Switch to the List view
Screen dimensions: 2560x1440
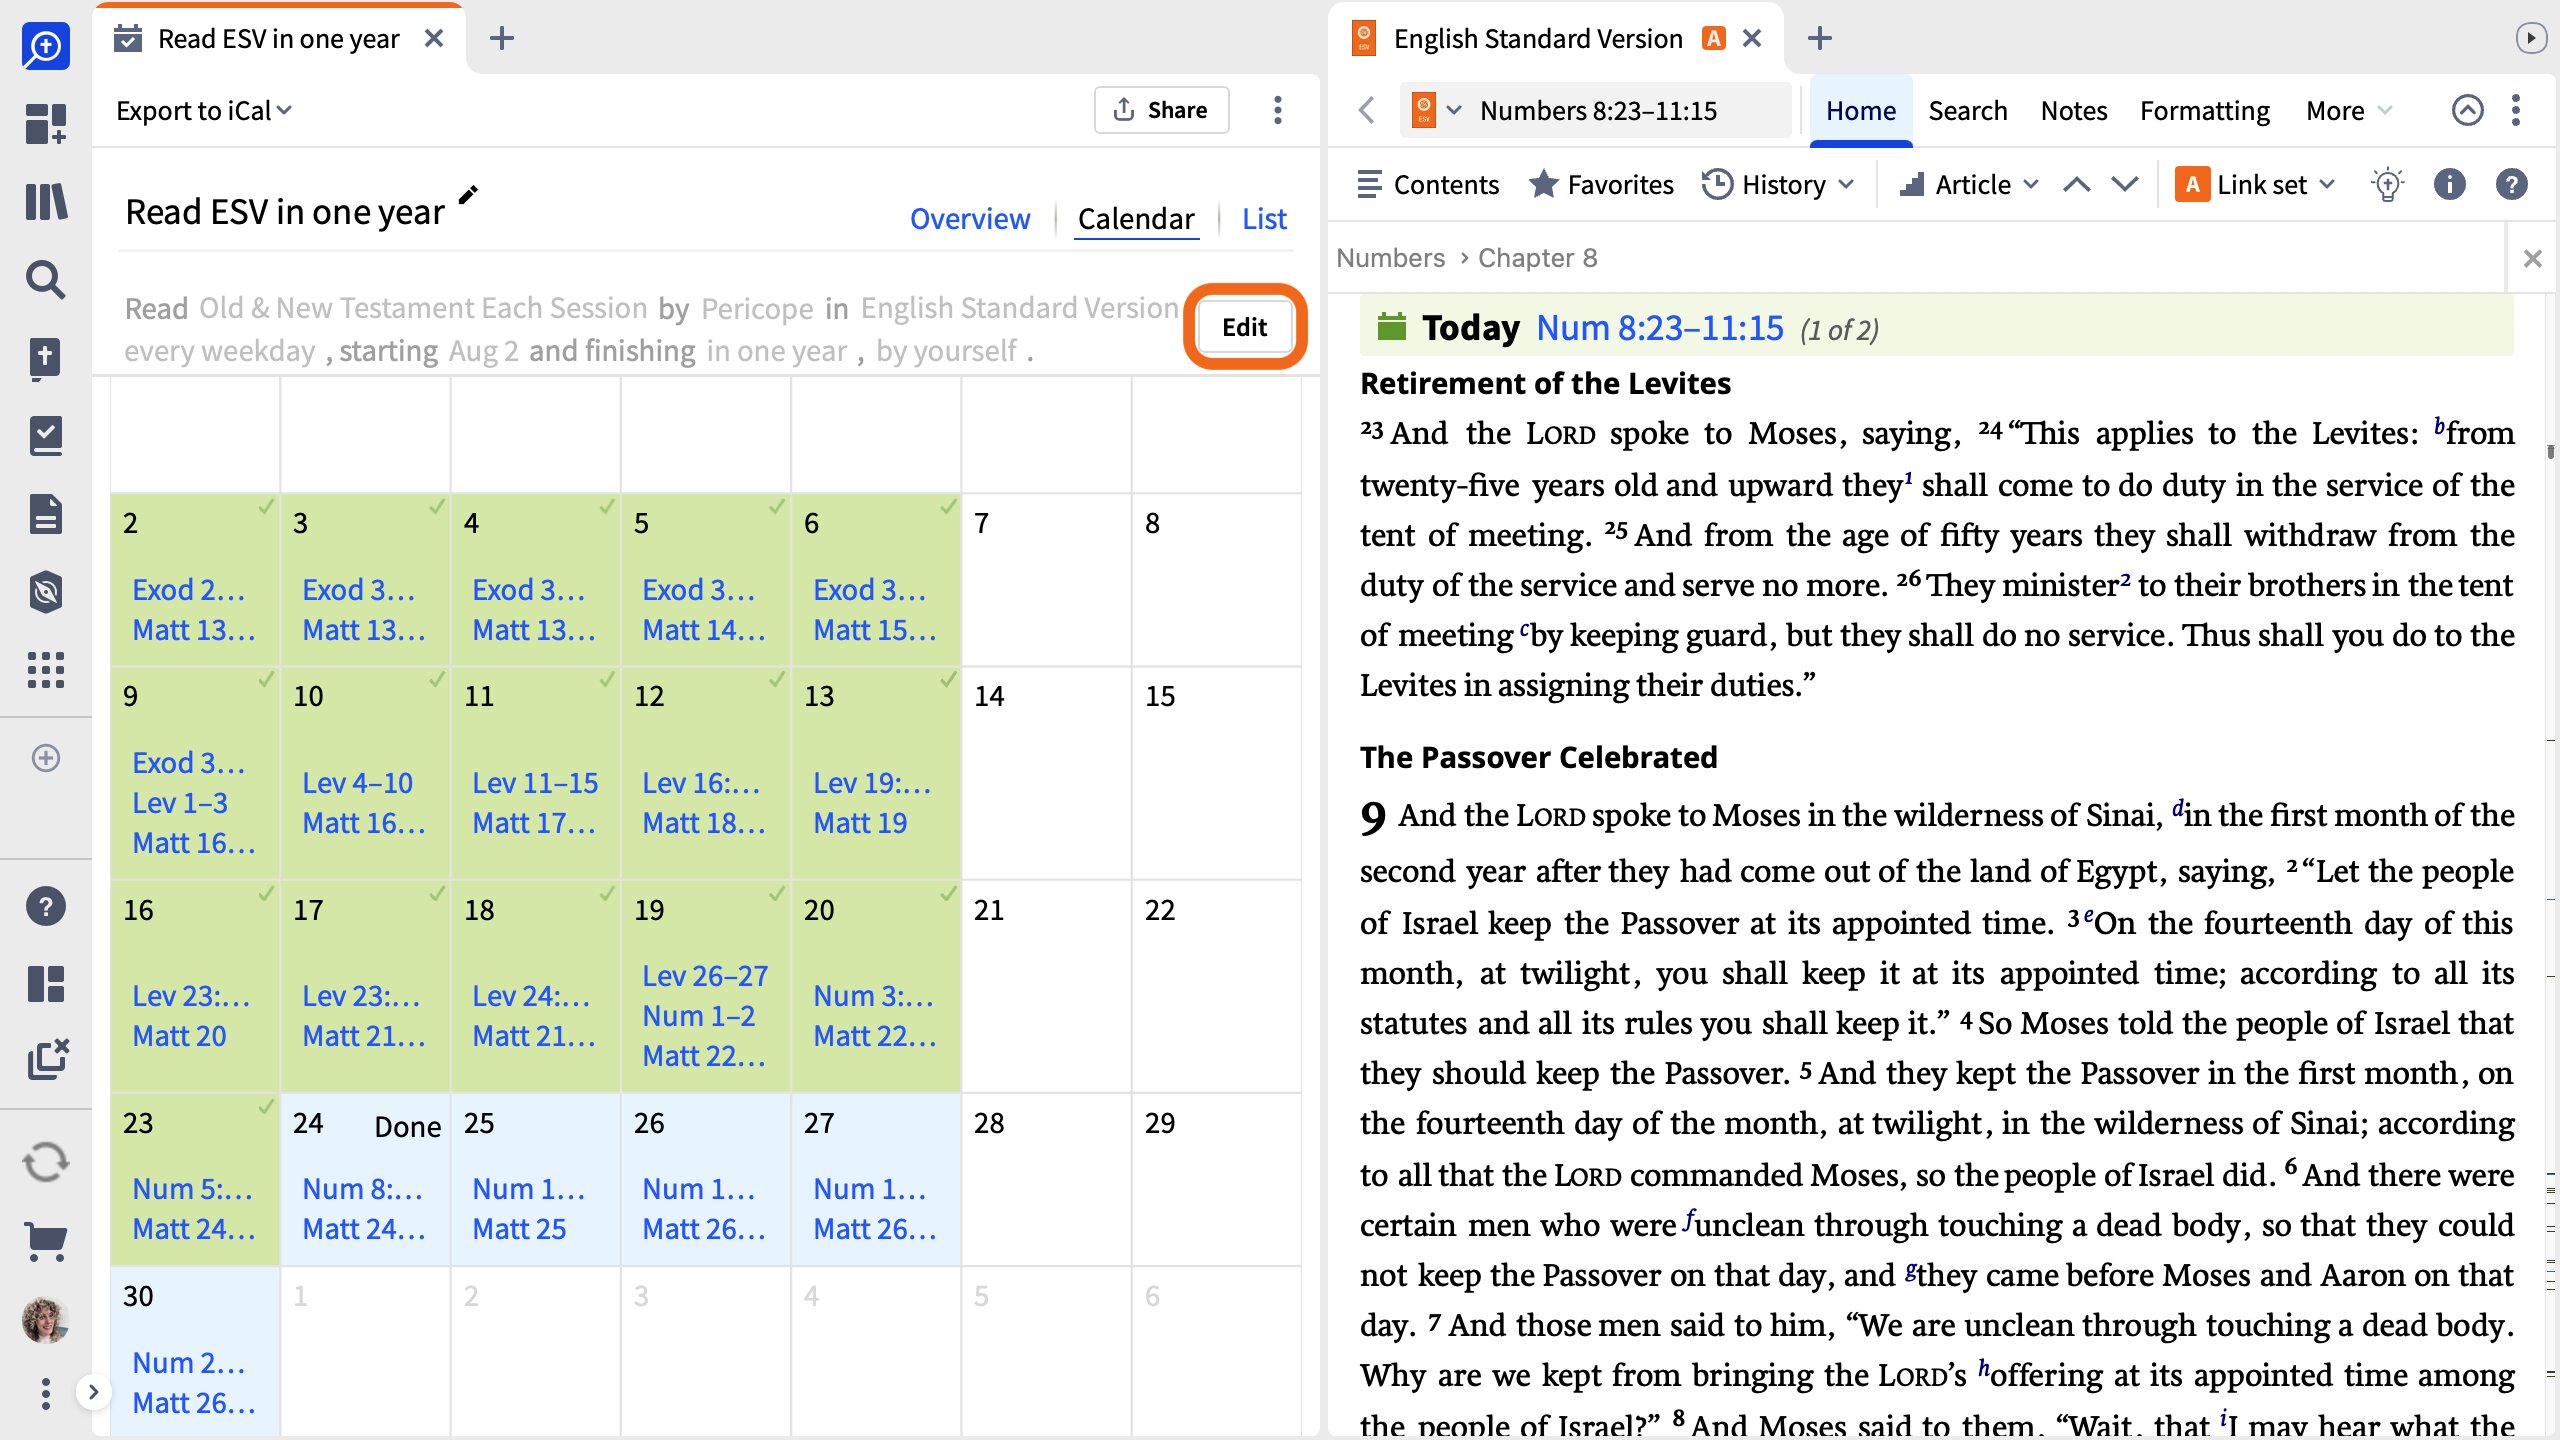(1264, 218)
